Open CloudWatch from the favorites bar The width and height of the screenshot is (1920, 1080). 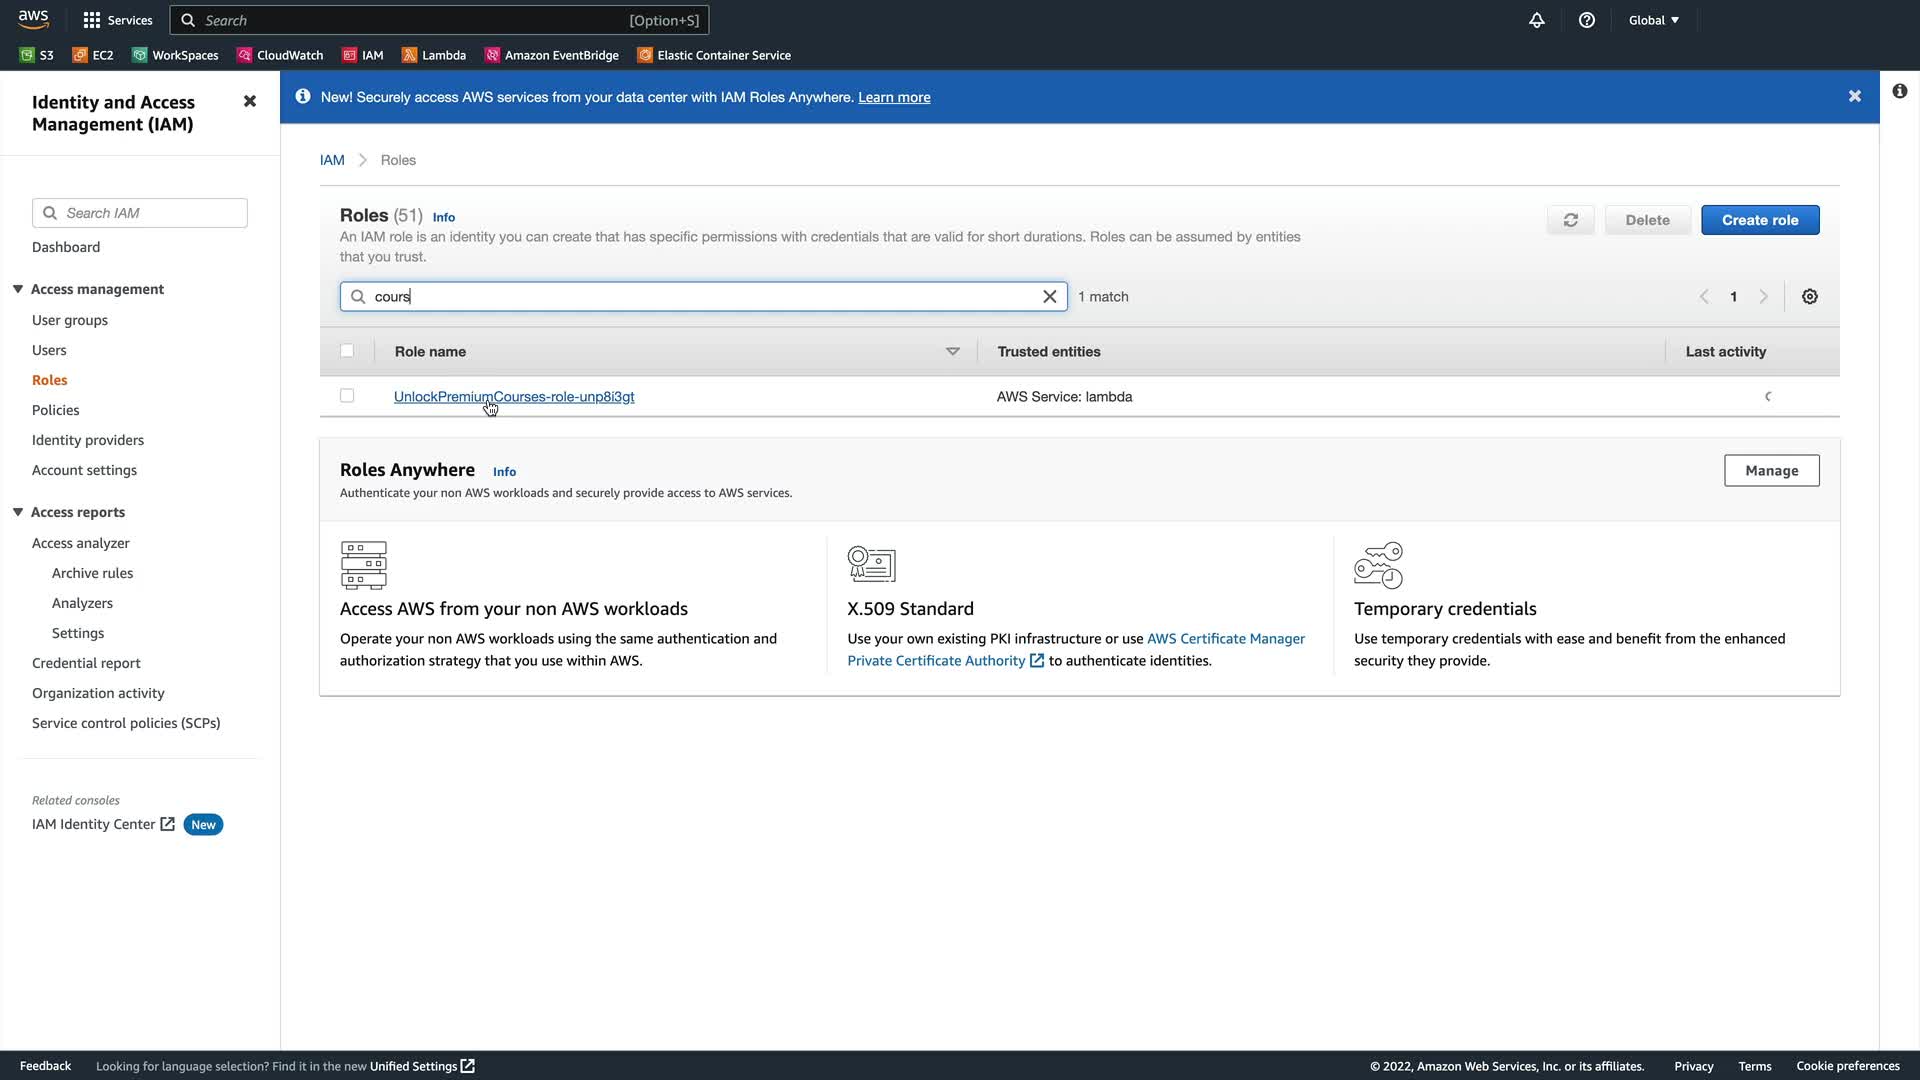pyautogui.click(x=280, y=55)
